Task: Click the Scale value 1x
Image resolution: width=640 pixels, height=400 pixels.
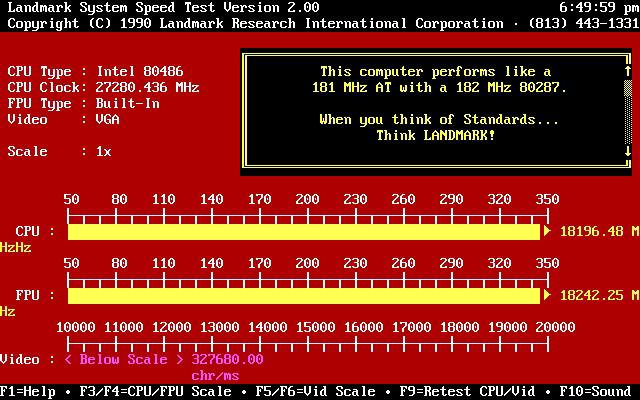Action: tap(103, 151)
